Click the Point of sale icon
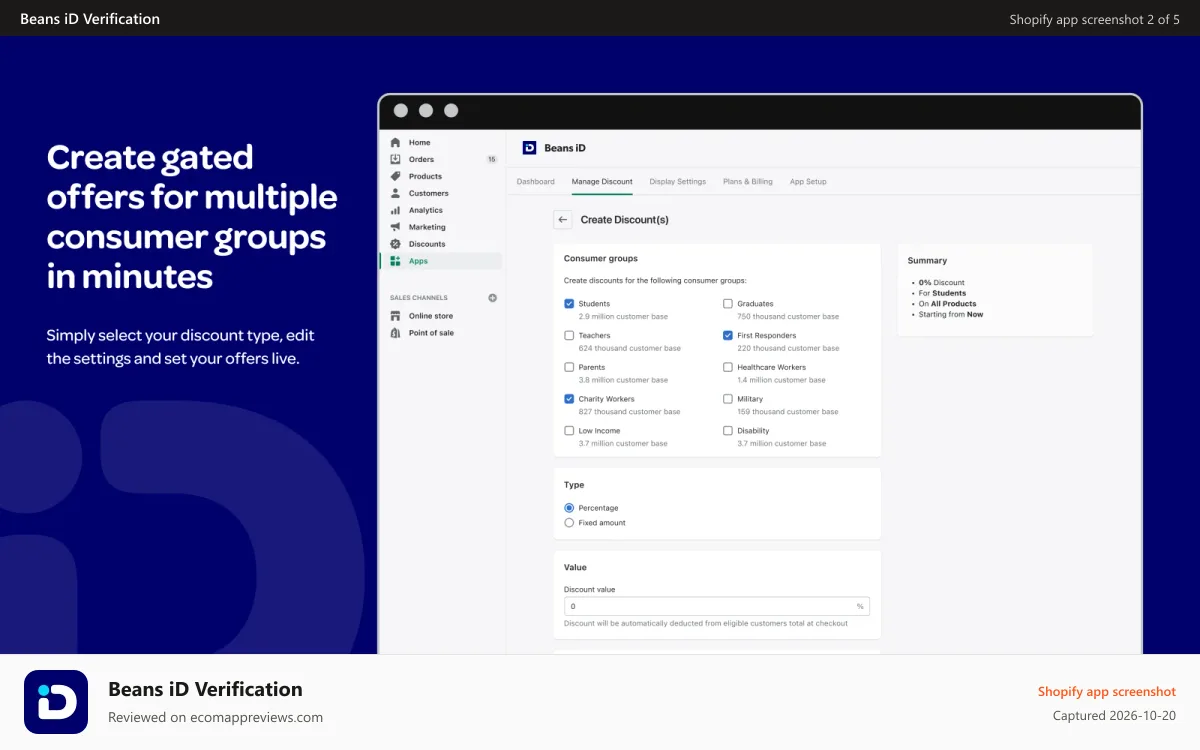This screenshot has width=1200, height=750. click(395, 333)
